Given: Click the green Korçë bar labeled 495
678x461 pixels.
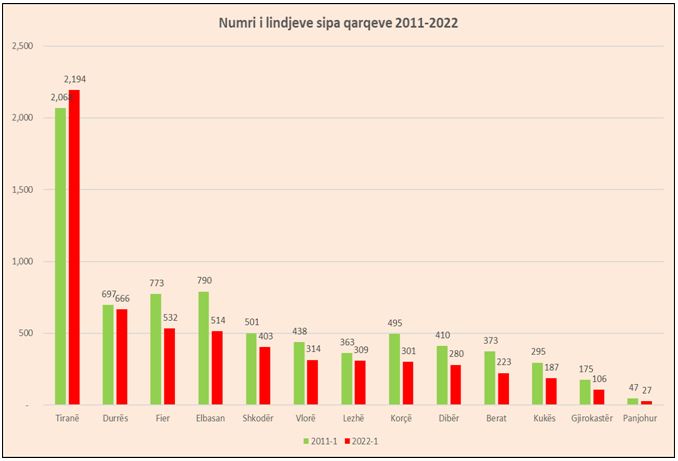Looking at the screenshot, I should (x=395, y=369).
